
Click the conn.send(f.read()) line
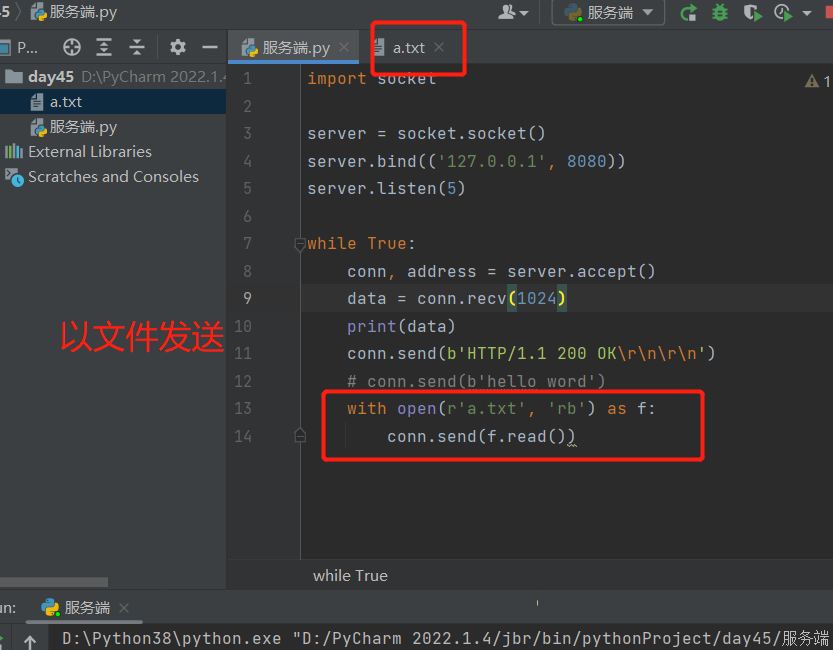coord(481,437)
